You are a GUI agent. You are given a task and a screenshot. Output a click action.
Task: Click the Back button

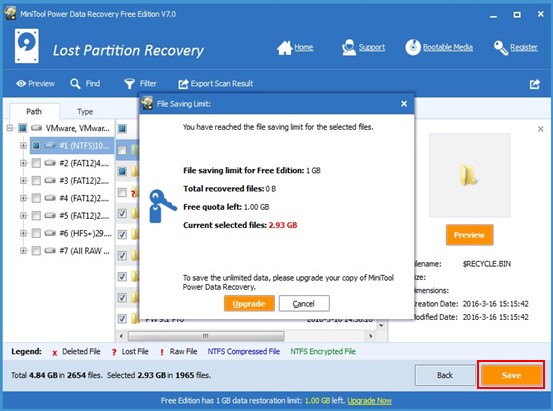445,375
